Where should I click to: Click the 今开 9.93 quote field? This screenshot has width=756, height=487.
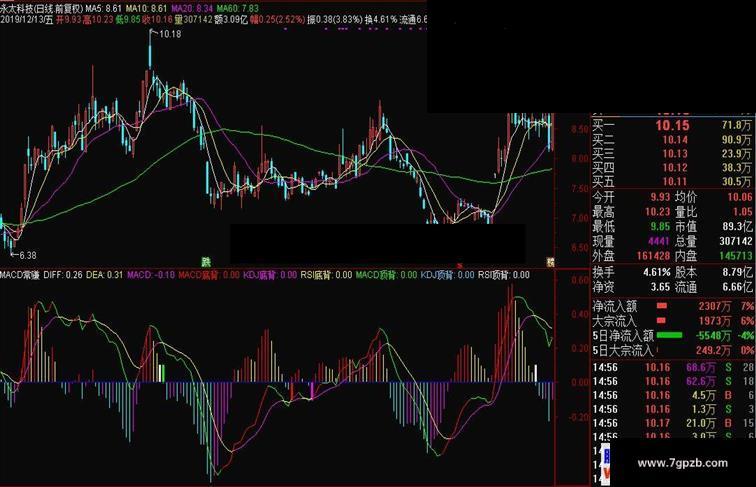click(x=631, y=197)
